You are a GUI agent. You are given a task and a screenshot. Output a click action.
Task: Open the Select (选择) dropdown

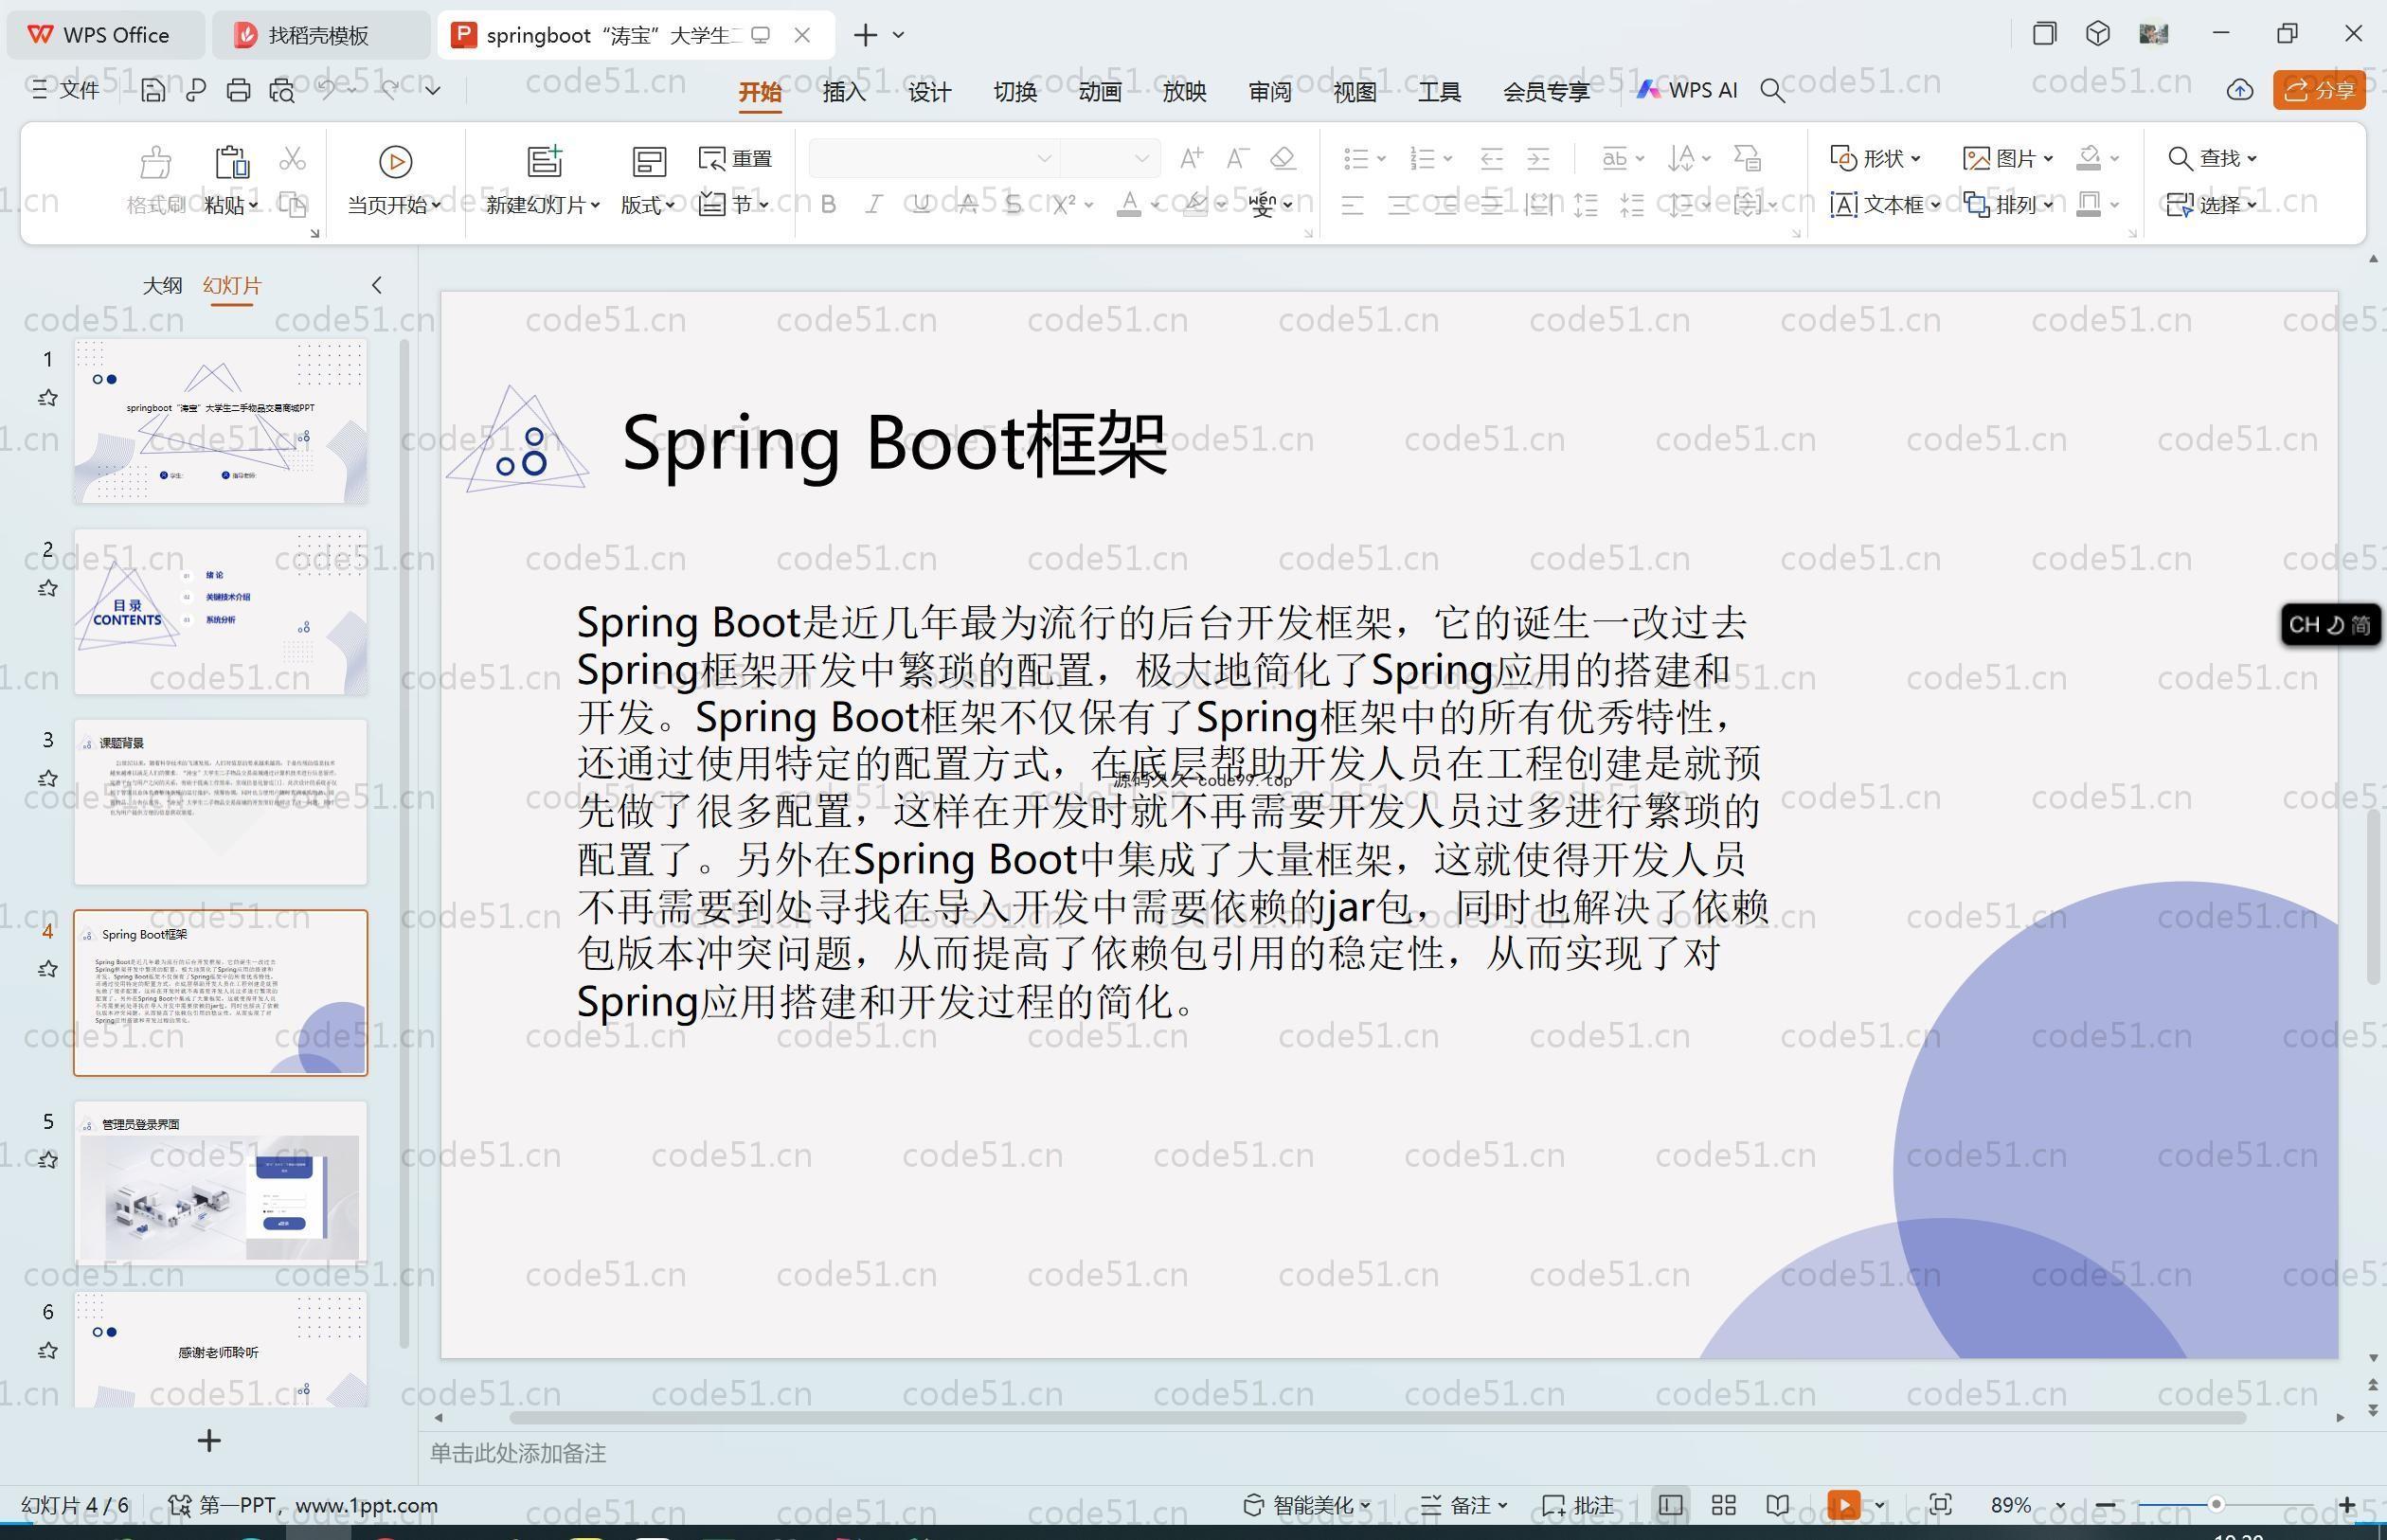2211,205
